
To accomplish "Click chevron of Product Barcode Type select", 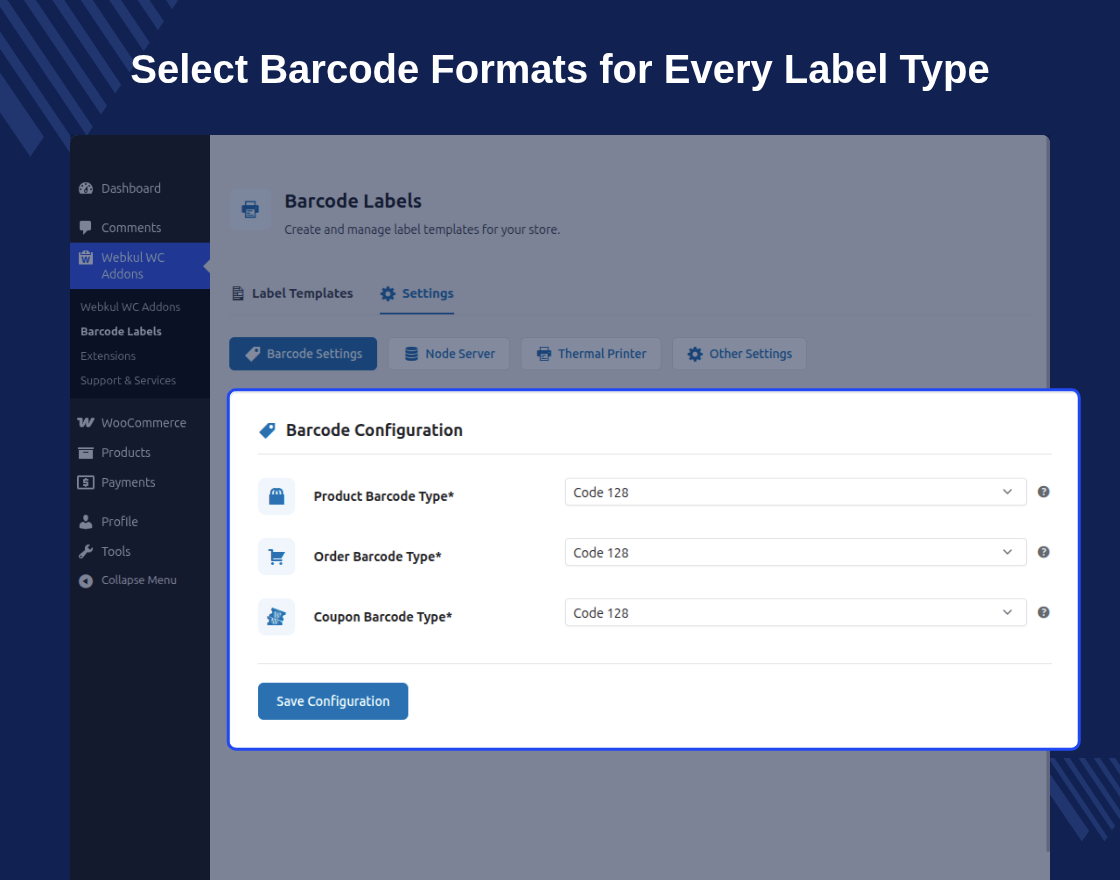I will [1007, 492].
